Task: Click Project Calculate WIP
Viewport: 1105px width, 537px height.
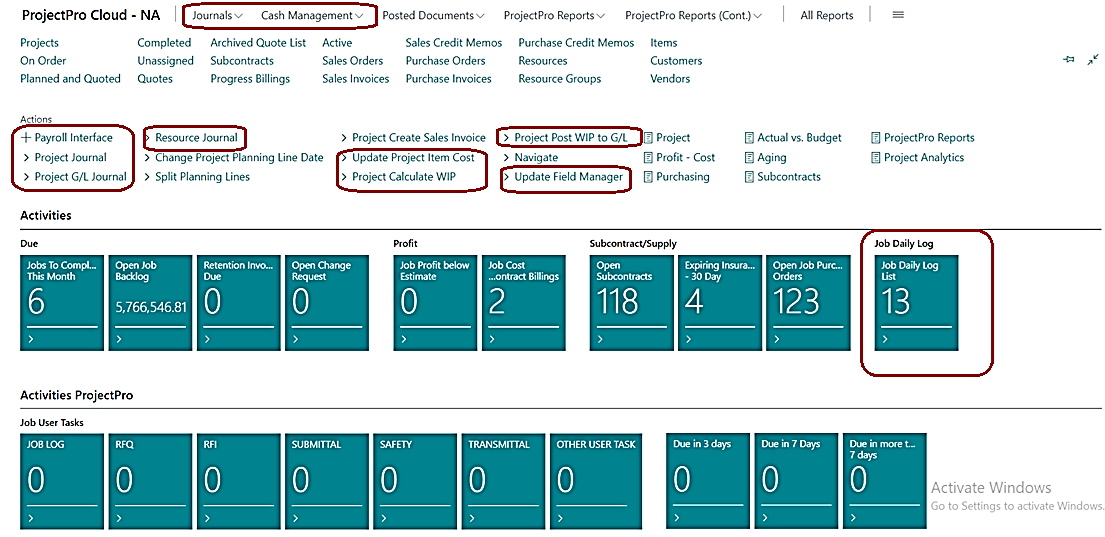Action: [398, 177]
